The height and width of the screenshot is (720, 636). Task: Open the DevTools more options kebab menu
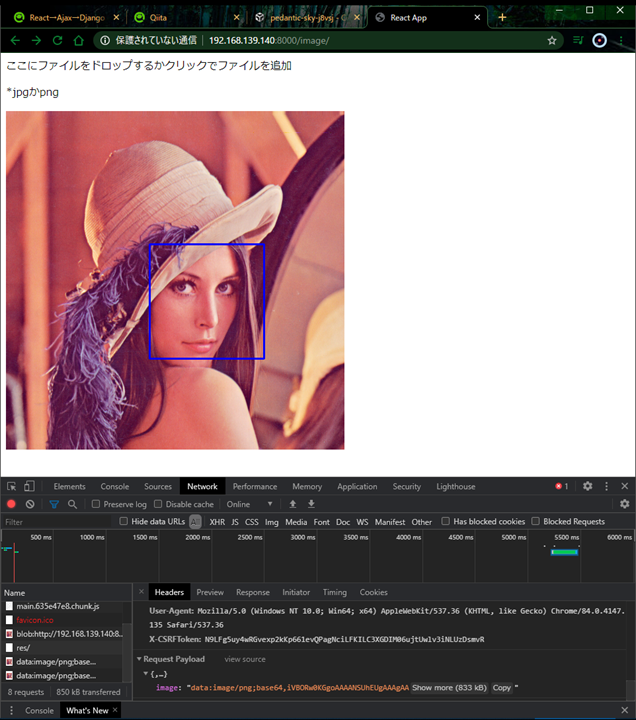pos(606,486)
